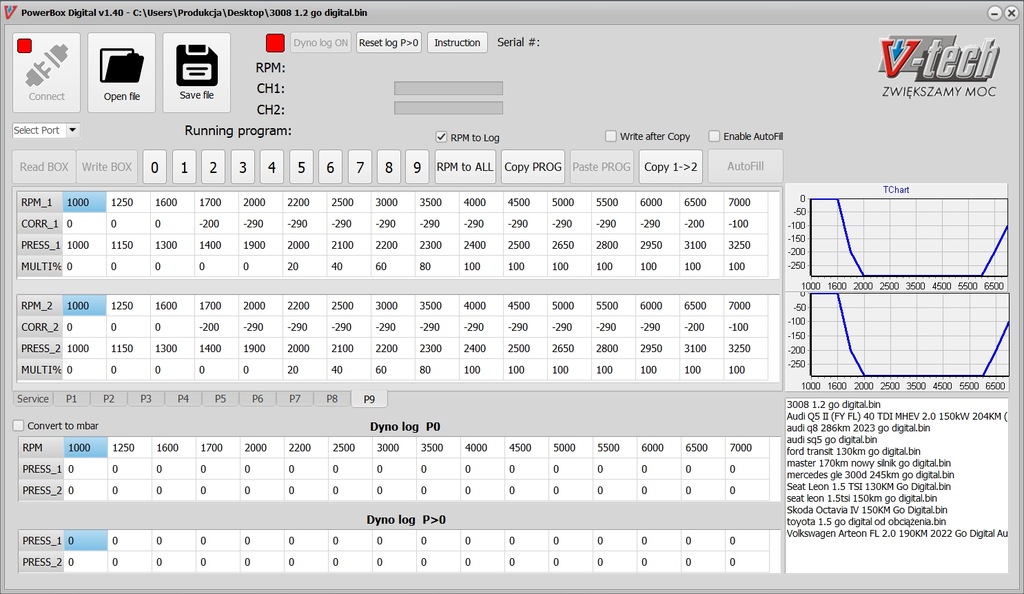Click the PowerBox icon in the title bar
This screenshot has height=594, width=1024.
pos(10,12)
